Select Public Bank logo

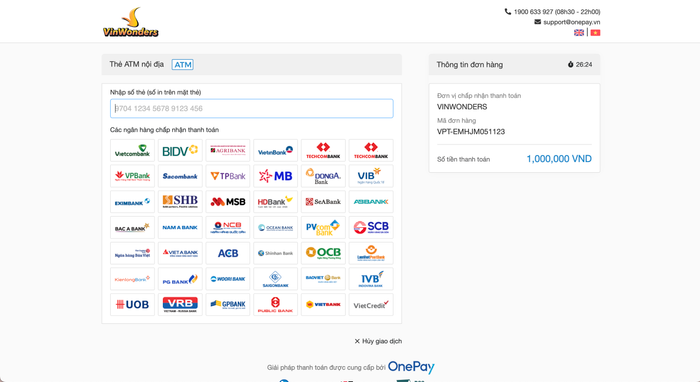pyautogui.click(x=275, y=304)
